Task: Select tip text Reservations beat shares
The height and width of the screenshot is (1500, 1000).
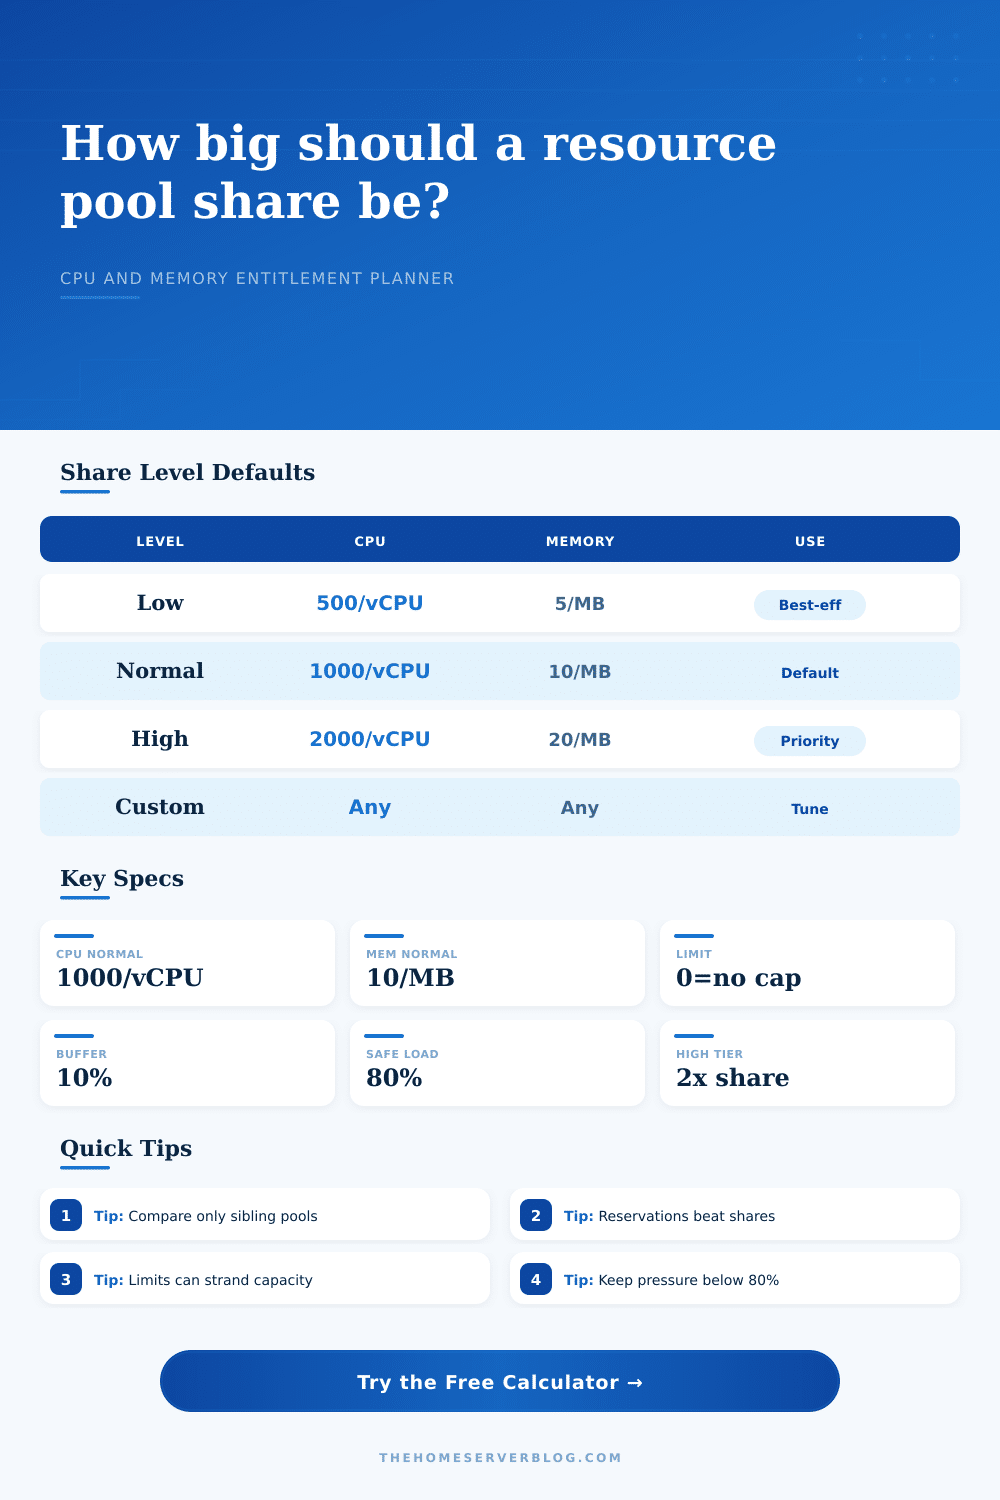Action: tap(687, 1216)
